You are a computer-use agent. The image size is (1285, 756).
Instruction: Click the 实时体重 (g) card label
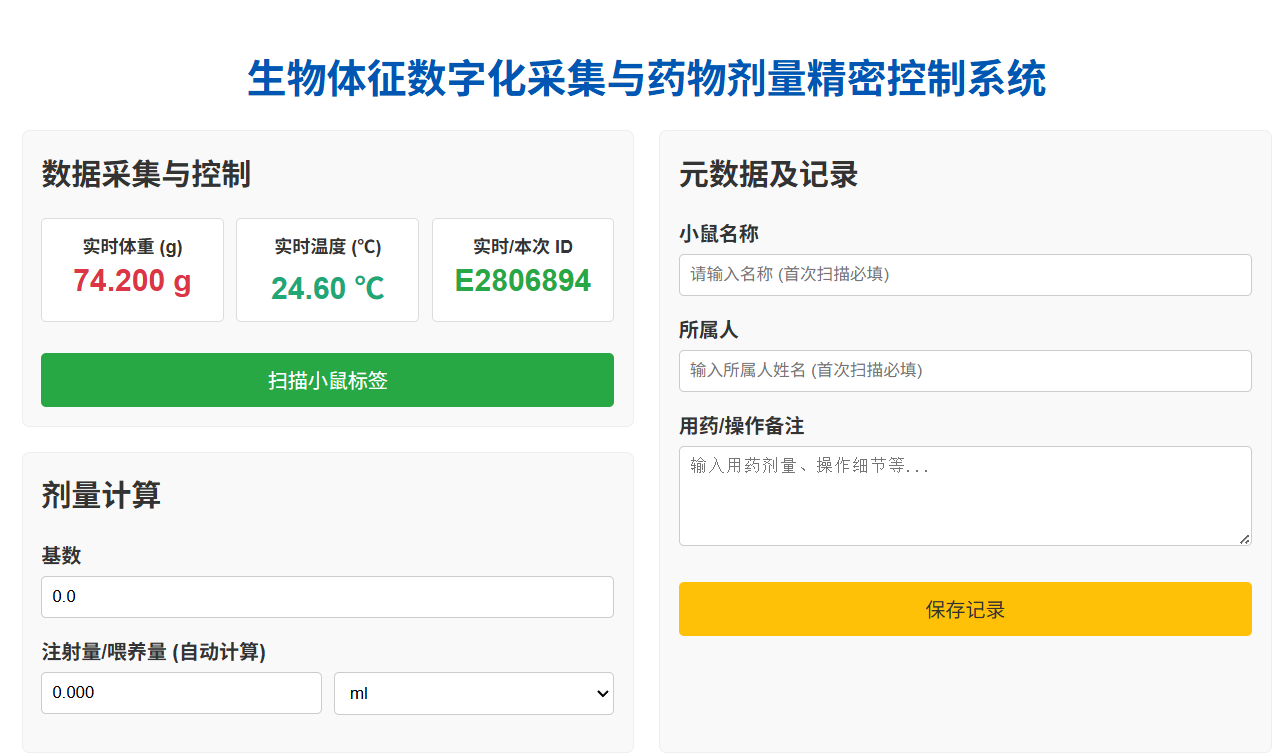pyautogui.click(x=132, y=247)
